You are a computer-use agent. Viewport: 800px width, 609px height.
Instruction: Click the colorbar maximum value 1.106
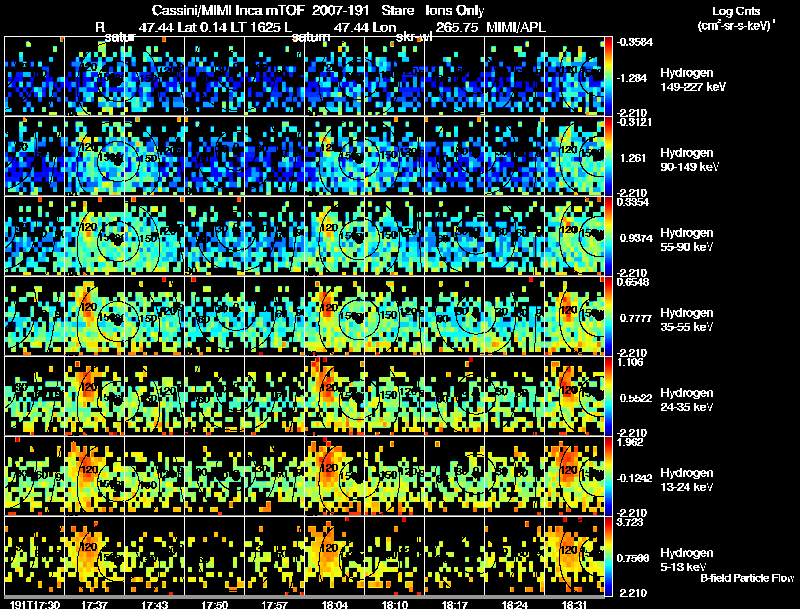coord(630,362)
